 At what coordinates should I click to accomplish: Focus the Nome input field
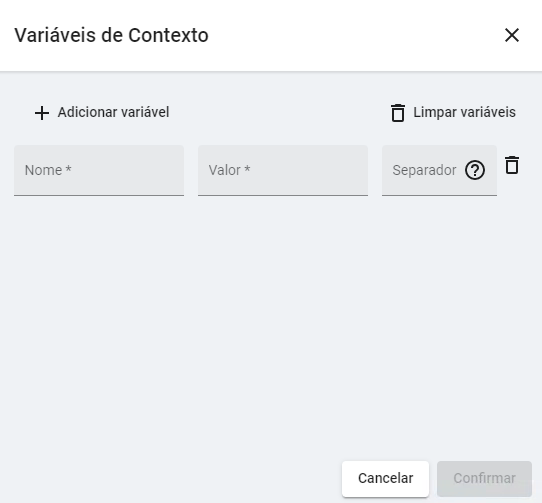point(99,170)
